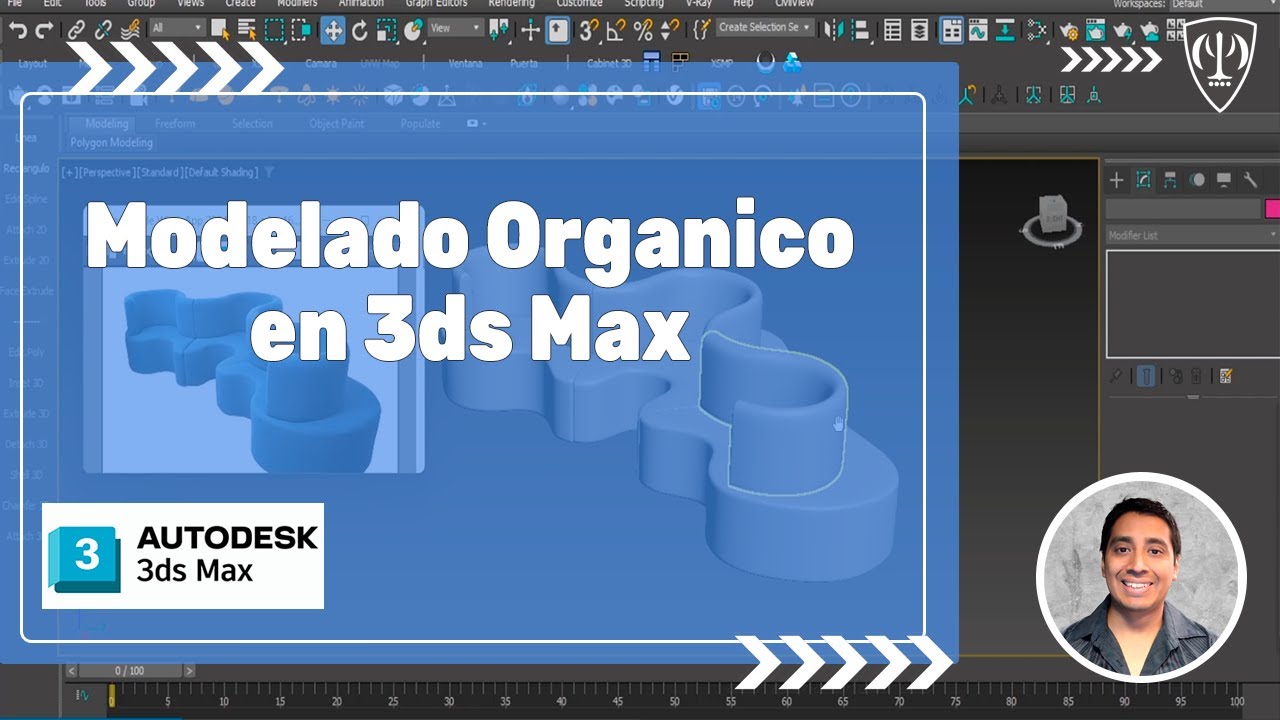
Task: Click the Align tool icon
Action: (x=859, y=30)
